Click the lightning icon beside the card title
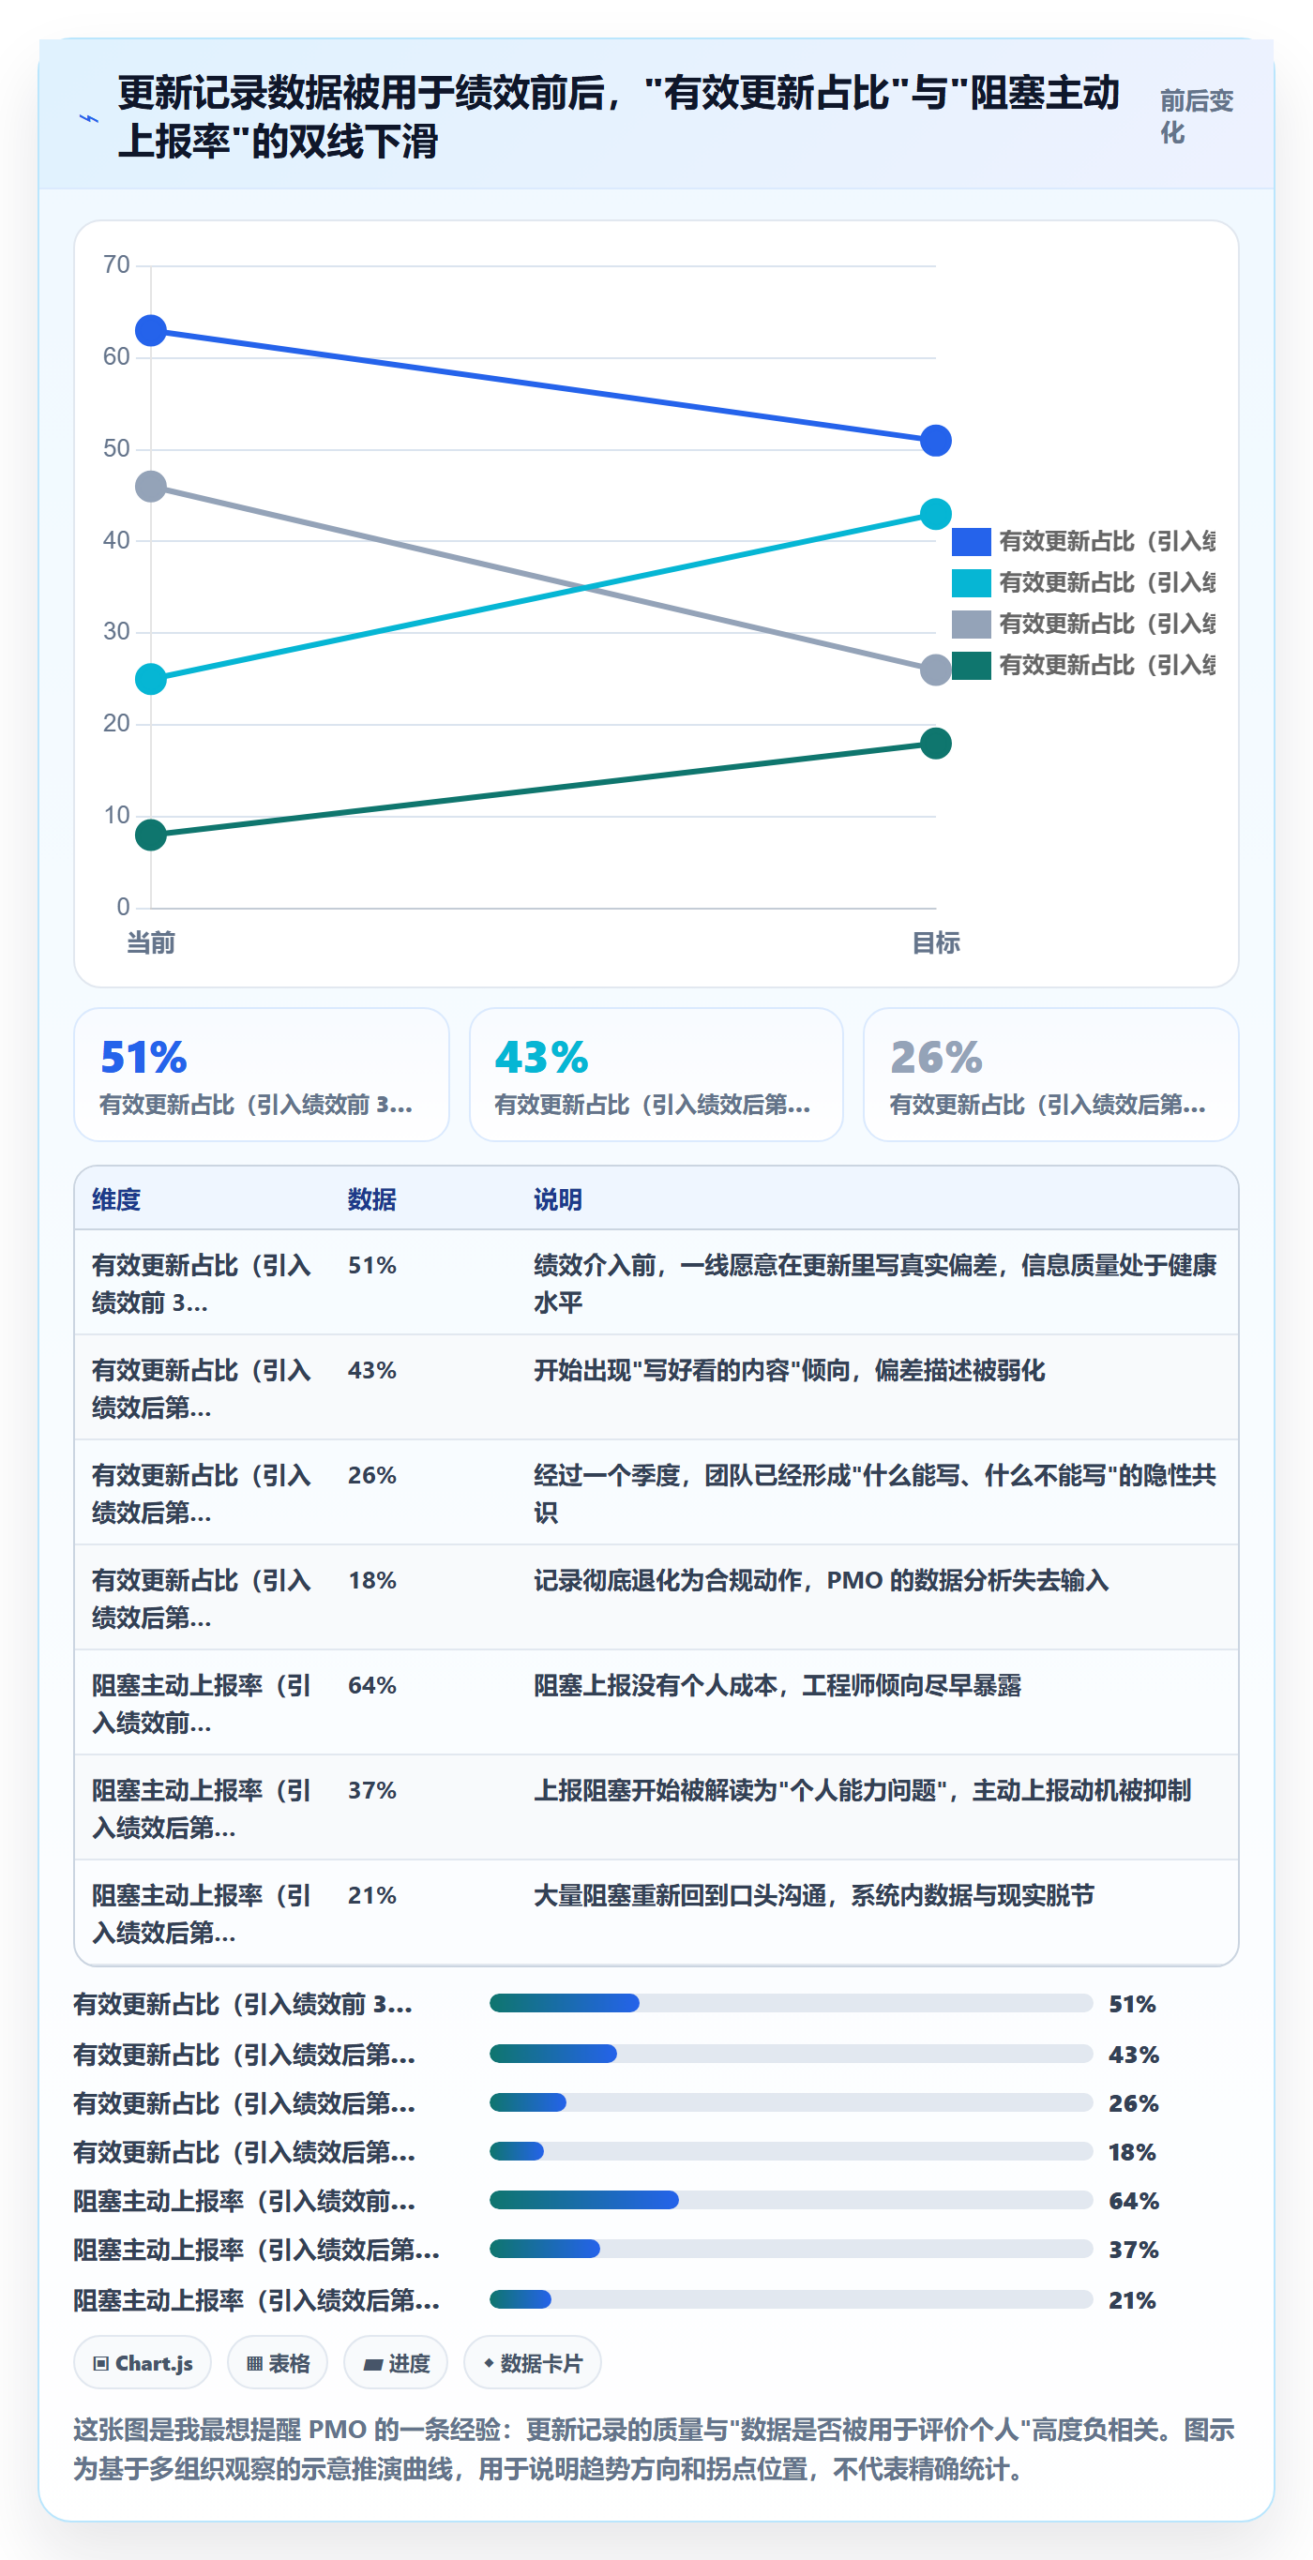This screenshot has height=2560, width=1313. (89, 118)
